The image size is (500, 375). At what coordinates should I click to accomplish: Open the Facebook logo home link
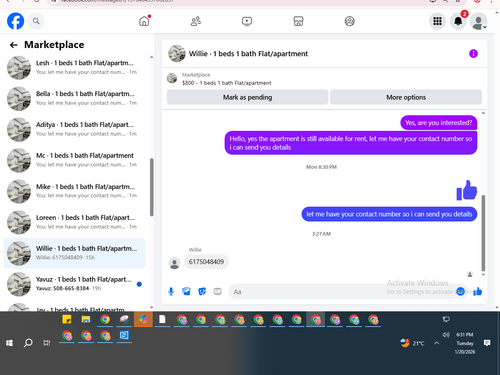(x=15, y=21)
